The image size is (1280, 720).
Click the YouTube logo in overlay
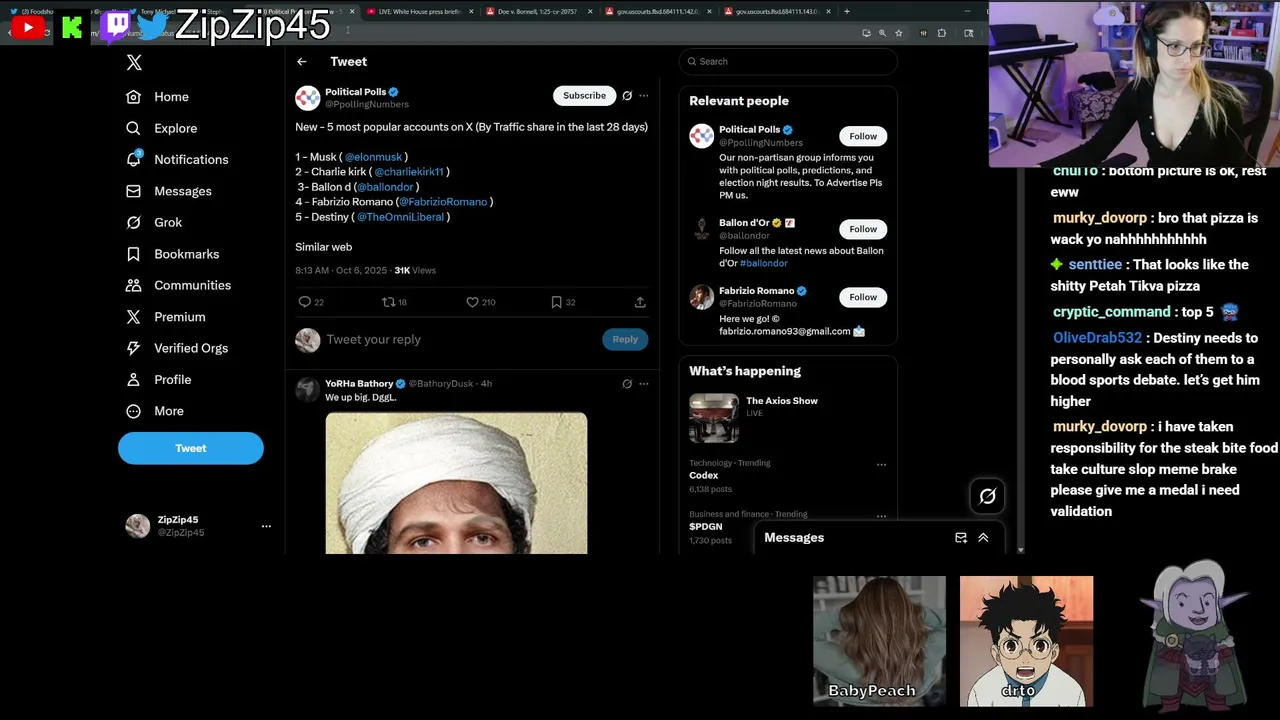(28, 28)
